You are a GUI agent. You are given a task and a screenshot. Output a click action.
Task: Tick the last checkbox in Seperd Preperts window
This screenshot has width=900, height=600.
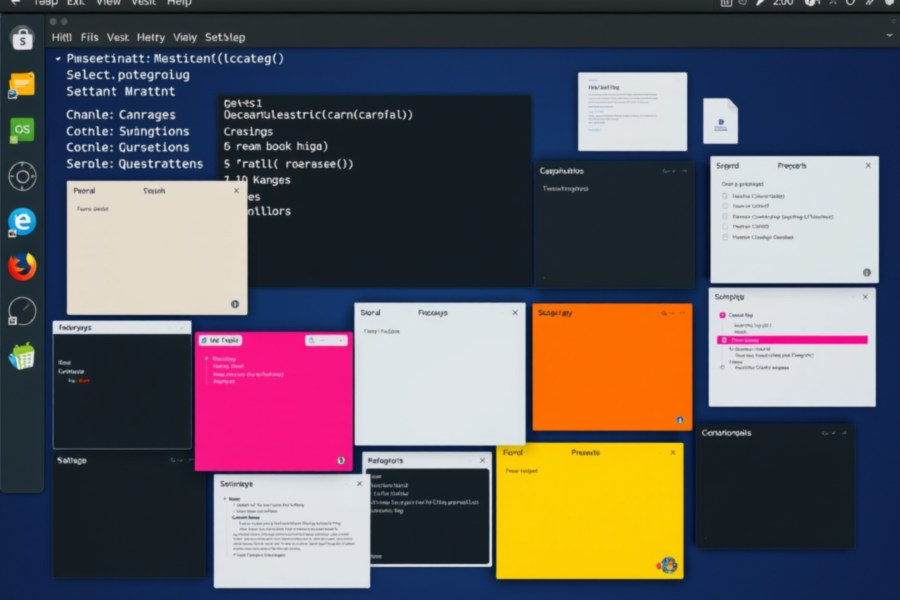725,237
